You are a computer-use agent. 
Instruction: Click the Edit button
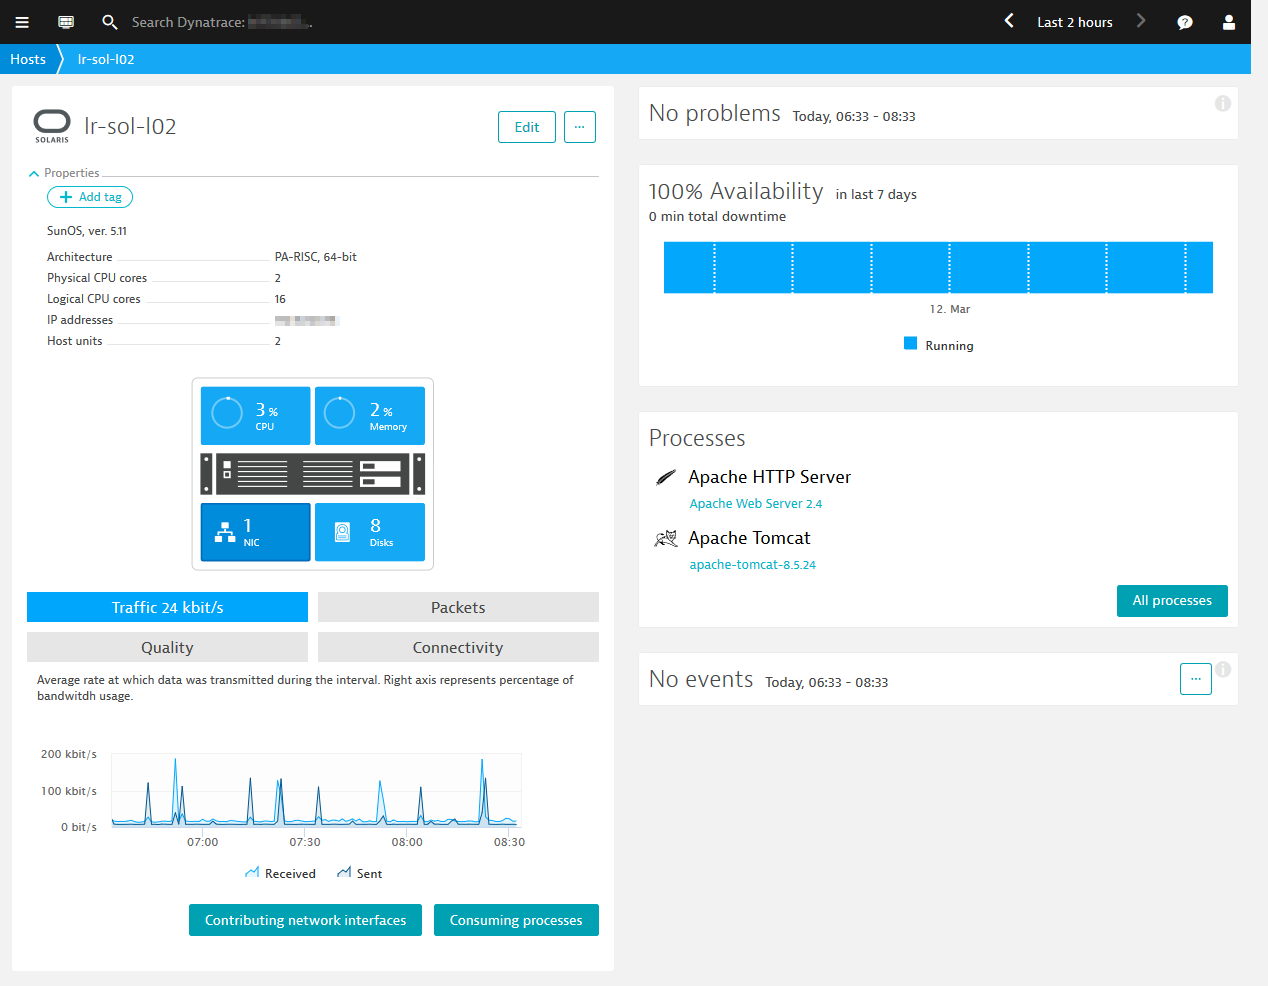click(527, 127)
